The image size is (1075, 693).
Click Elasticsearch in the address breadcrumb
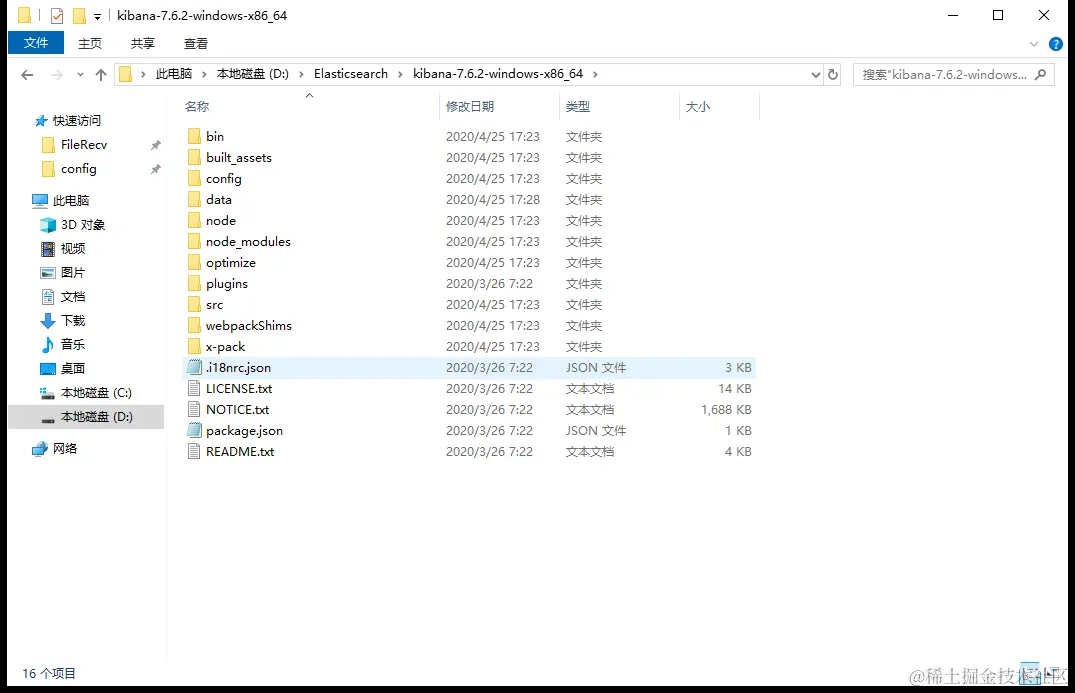point(350,74)
